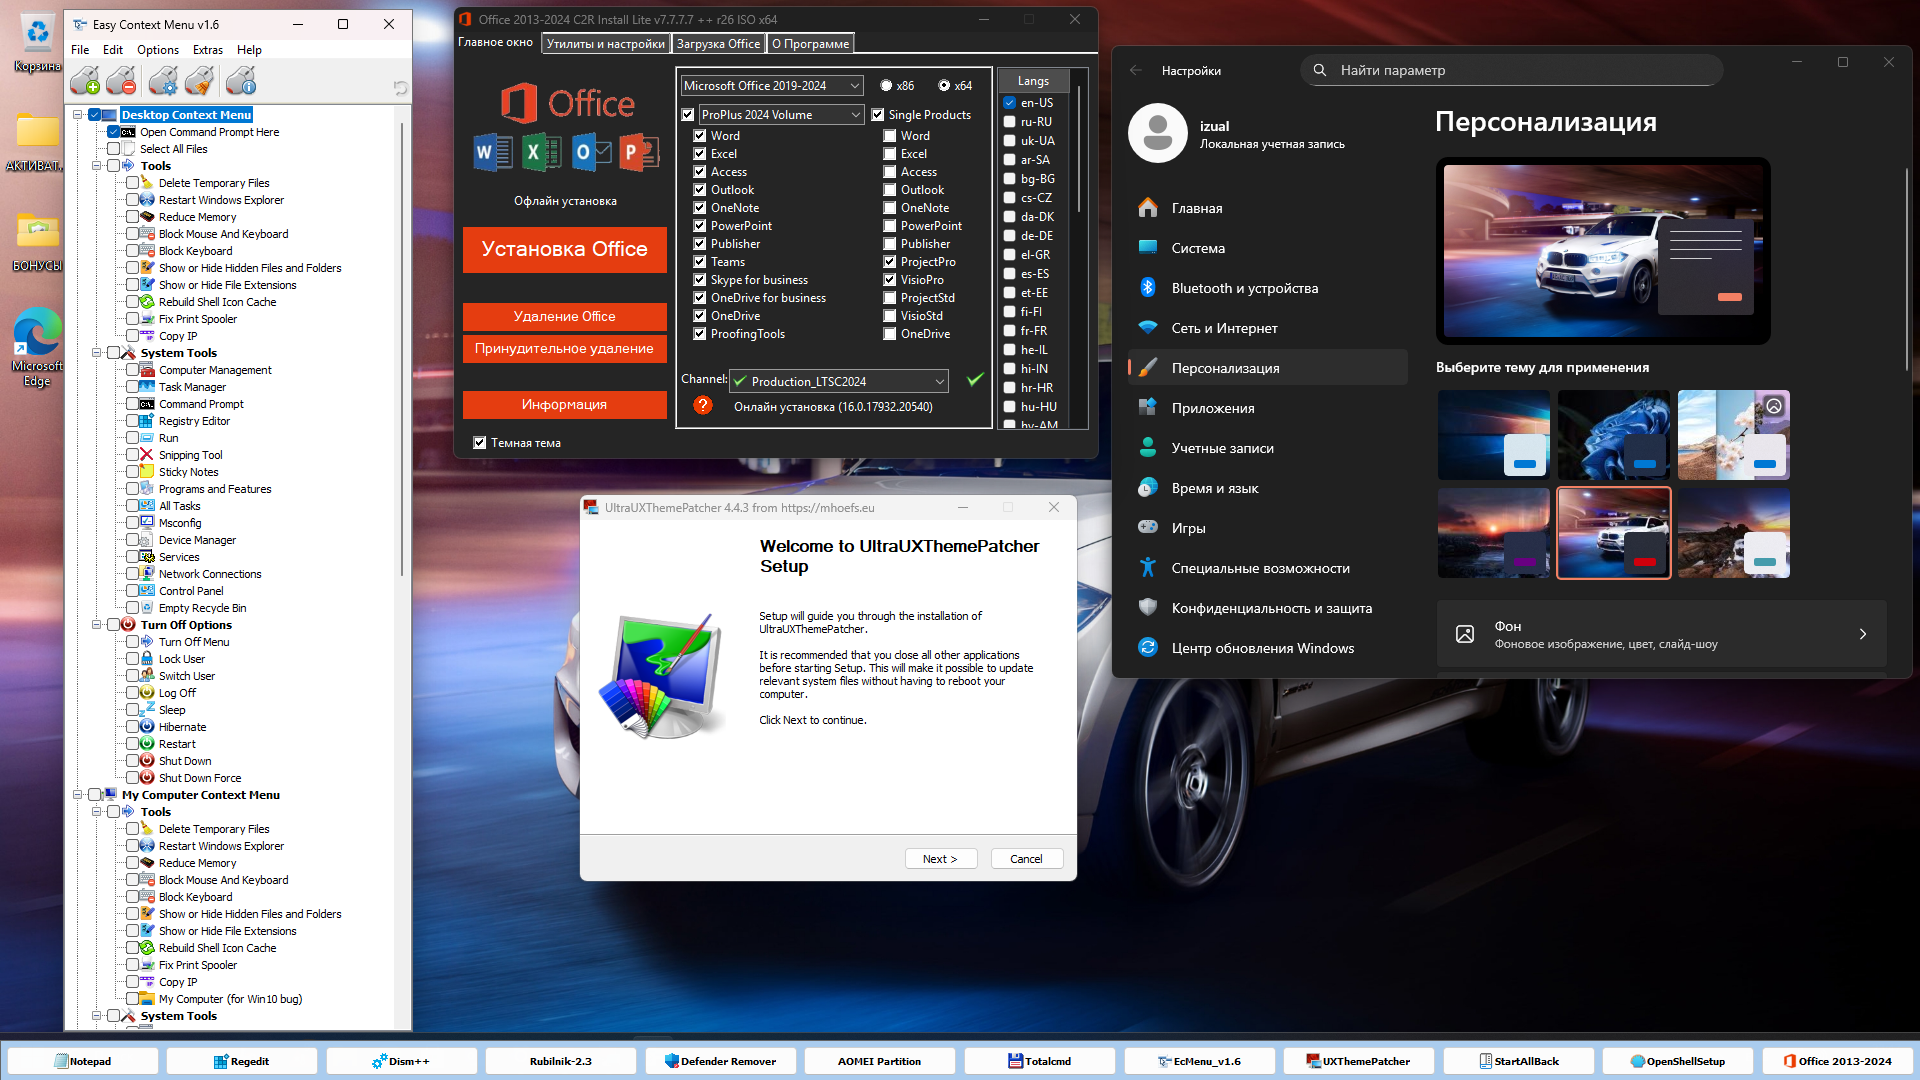The width and height of the screenshot is (1920, 1080).
Task: Click the green checkmark beside the Channel dropdown
Action: point(975,379)
